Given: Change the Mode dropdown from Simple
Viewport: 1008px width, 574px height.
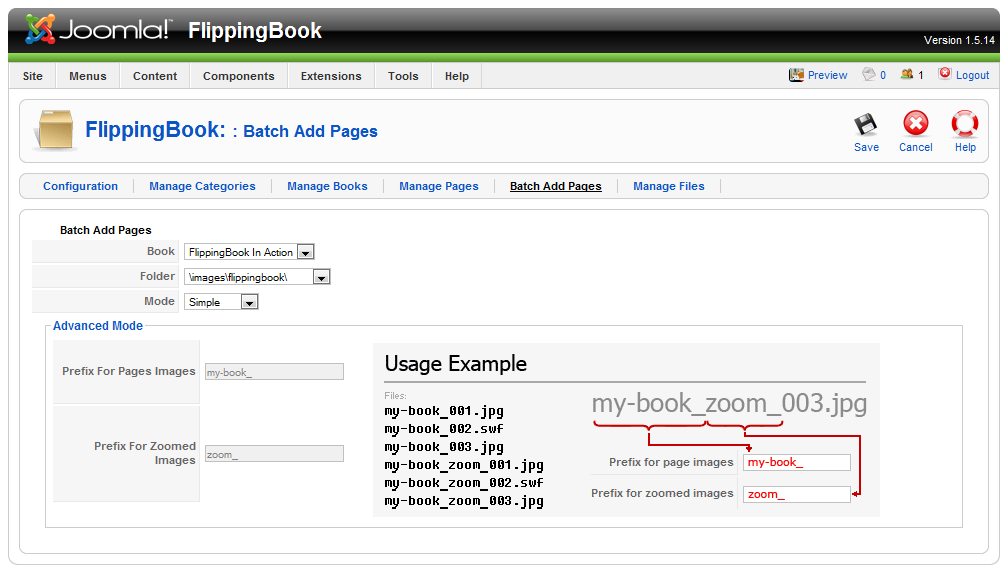Looking at the screenshot, I should (x=249, y=302).
